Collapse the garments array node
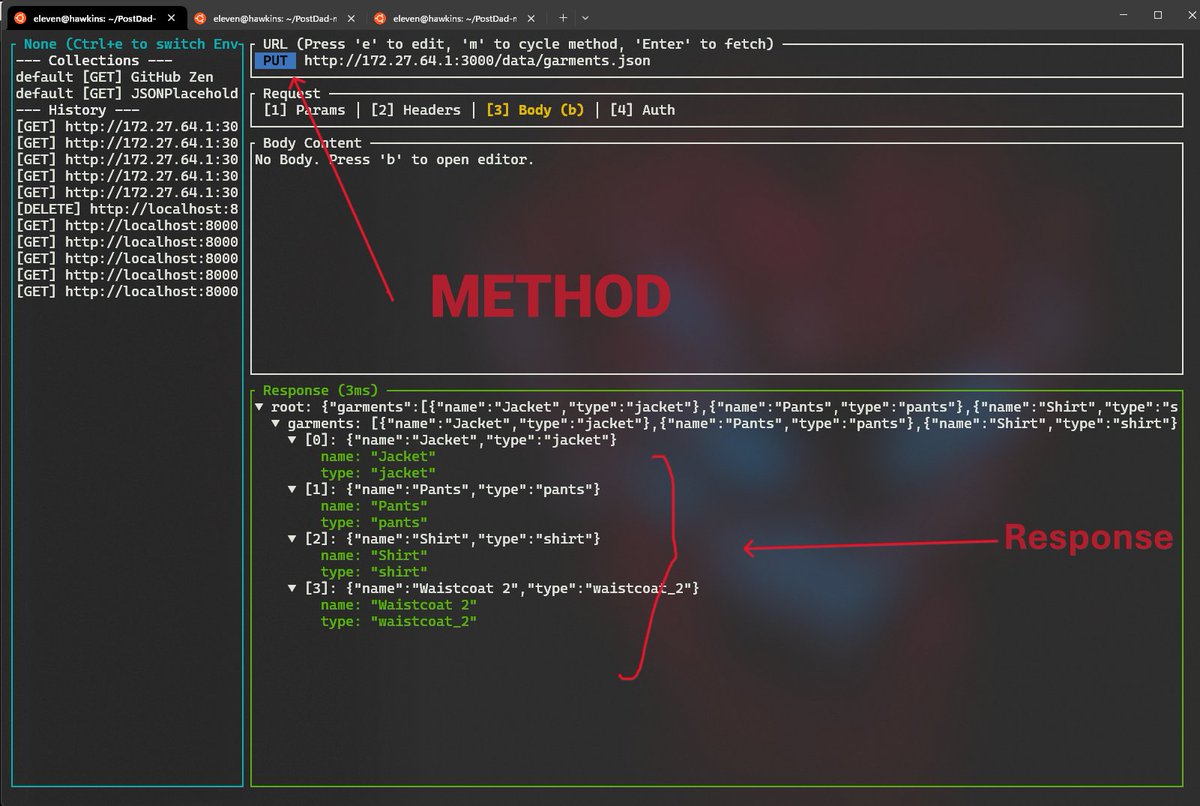Screen dimensions: 1200x806 pos(277,423)
